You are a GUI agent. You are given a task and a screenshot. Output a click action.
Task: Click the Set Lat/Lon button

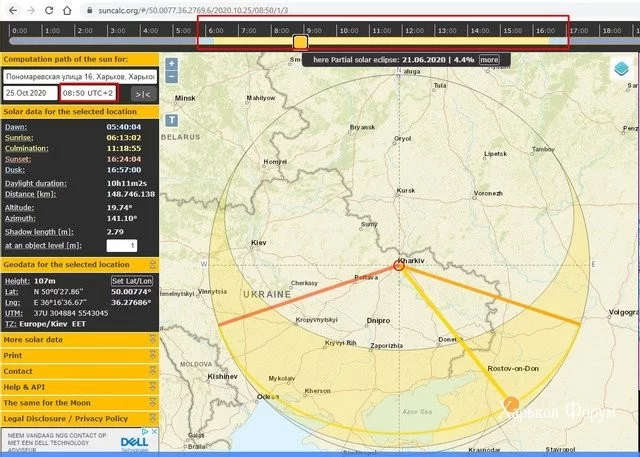pyautogui.click(x=131, y=280)
